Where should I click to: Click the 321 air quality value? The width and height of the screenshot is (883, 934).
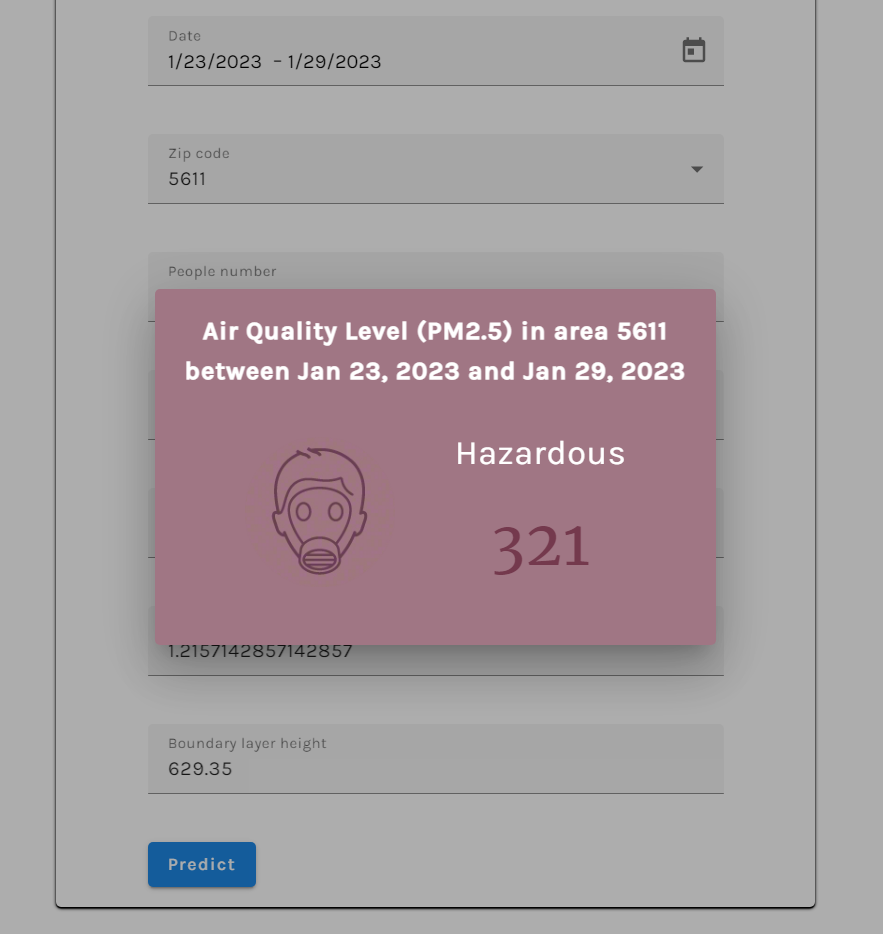[541, 548]
